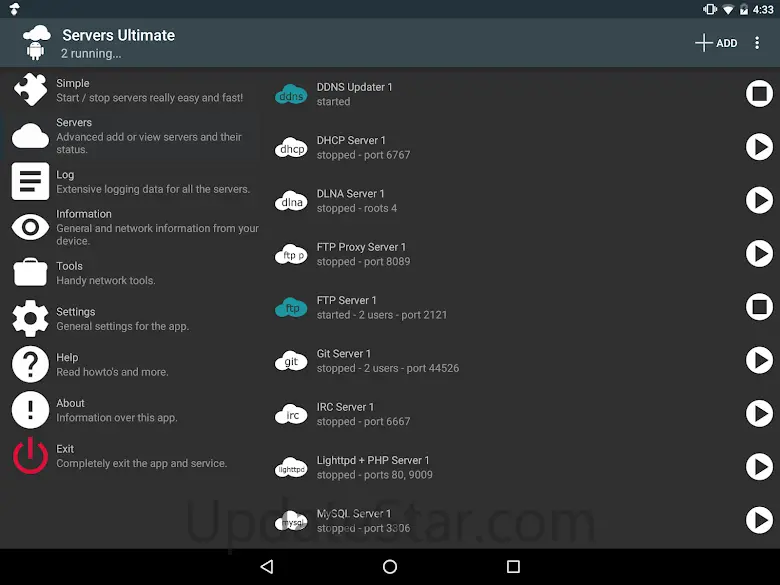Click the lighttpd cloud icon

pos(292,468)
